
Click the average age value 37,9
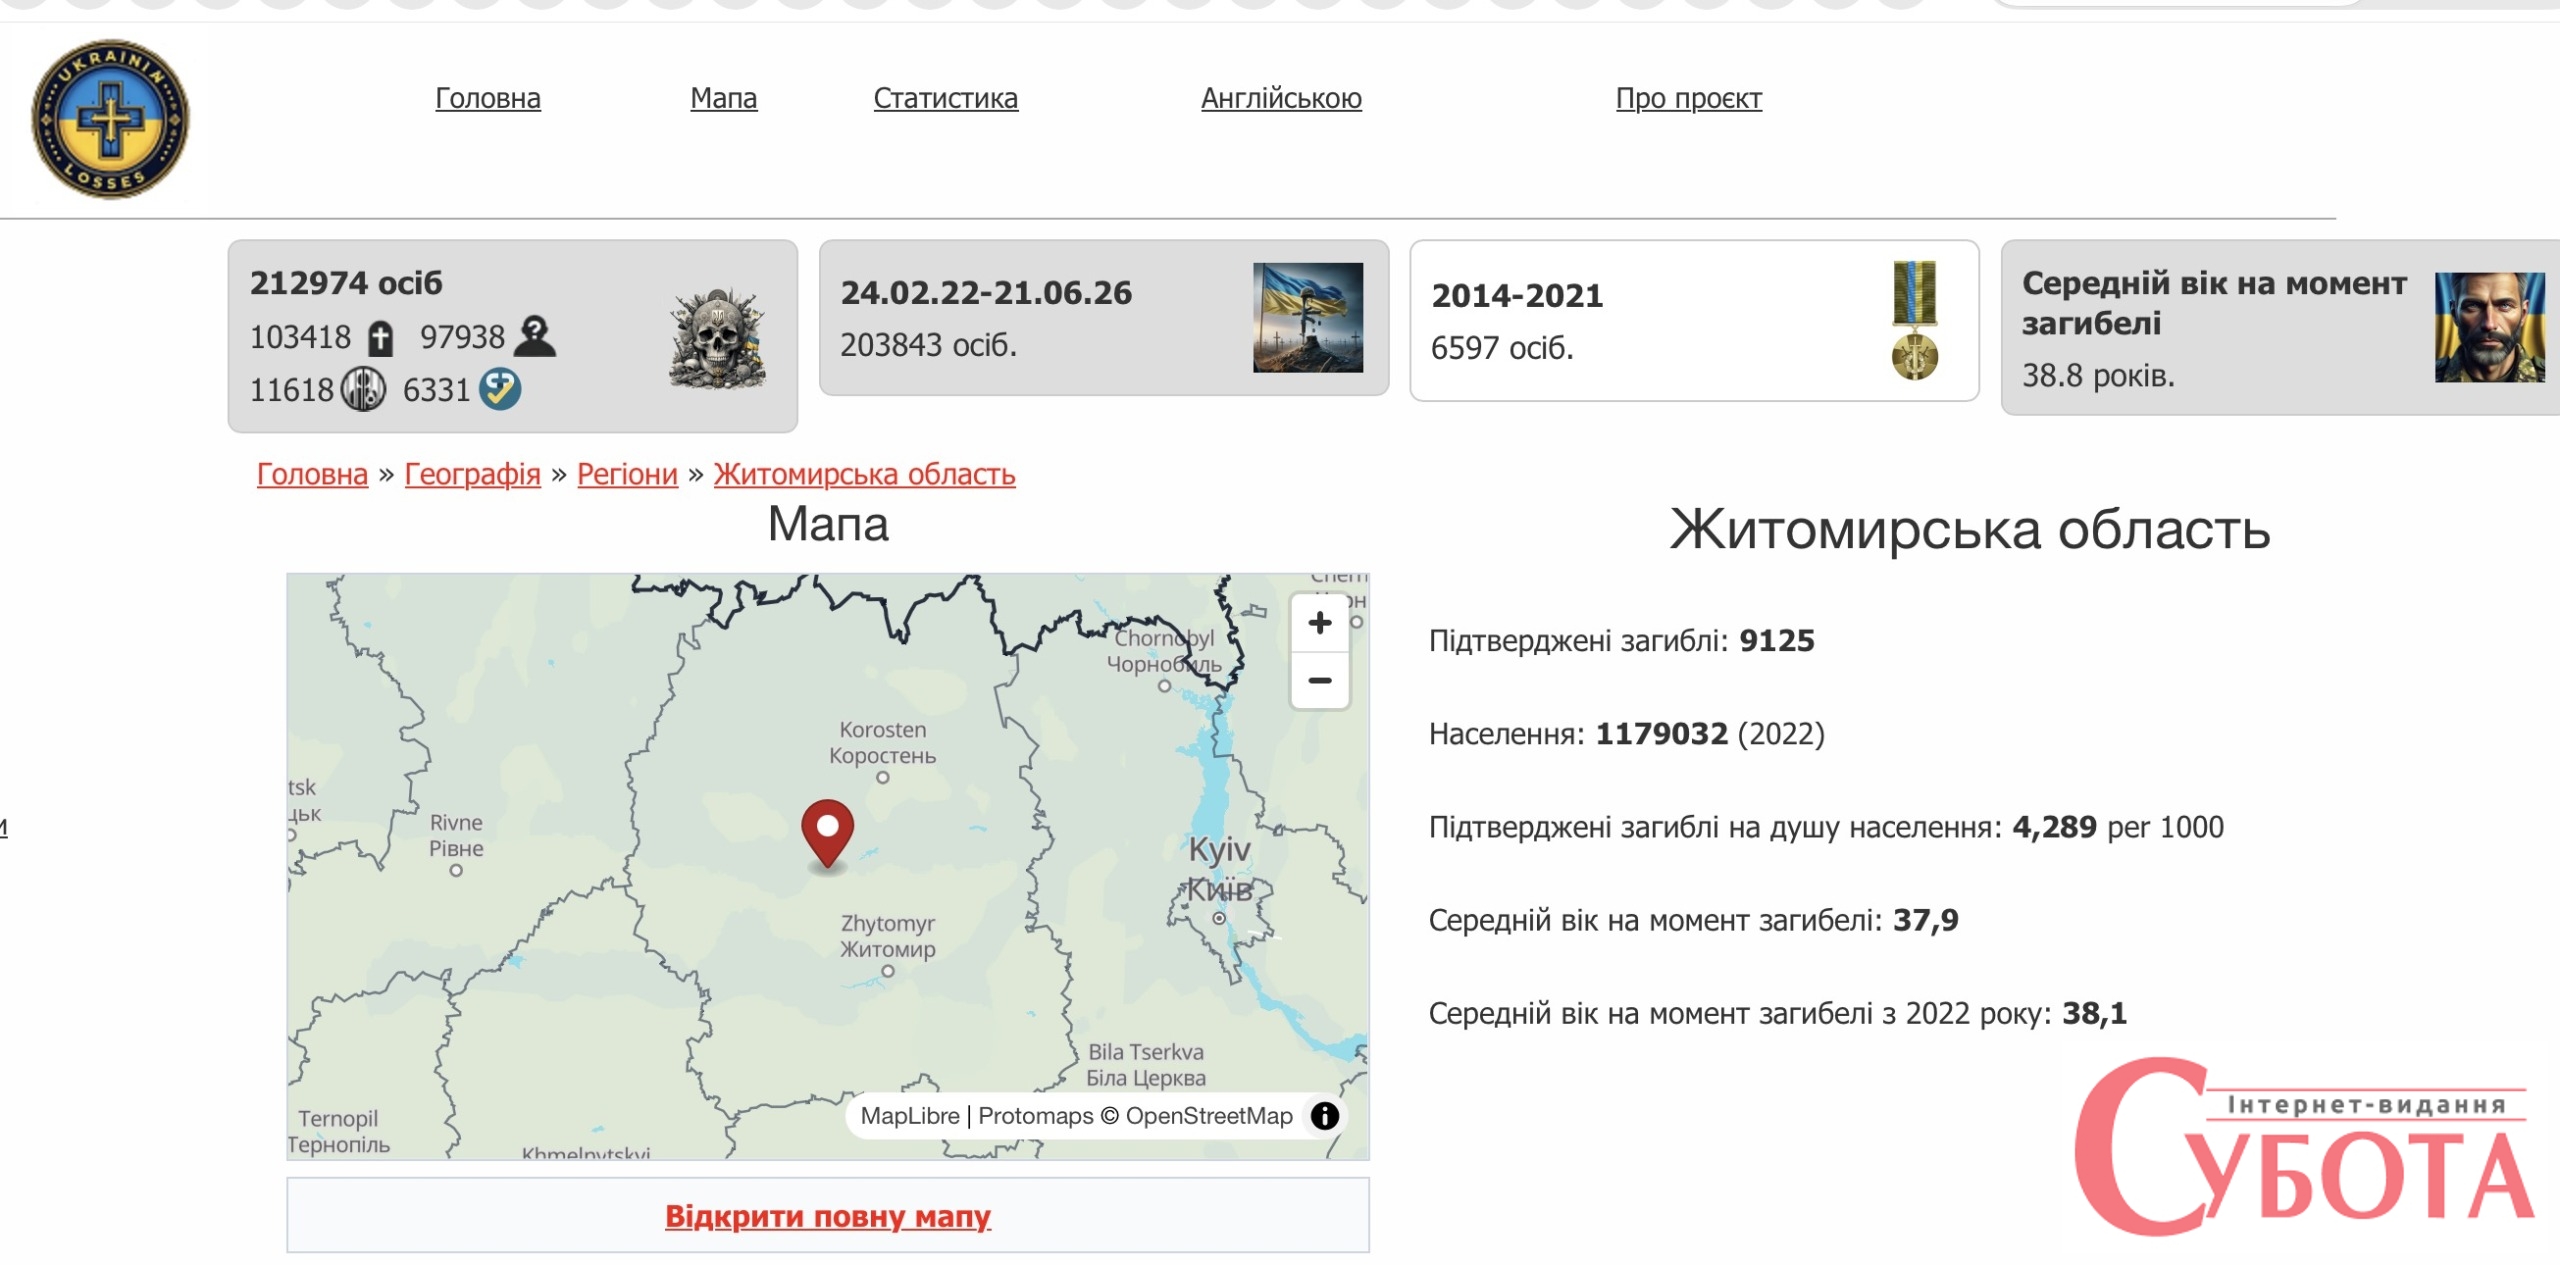(x=1926, y=920)
